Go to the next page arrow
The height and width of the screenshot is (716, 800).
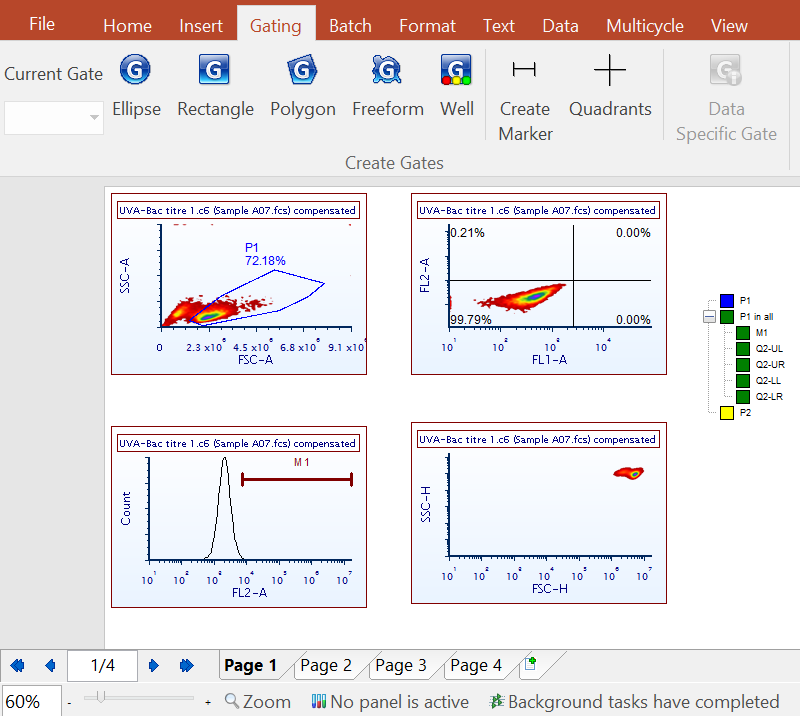point(154,666)
